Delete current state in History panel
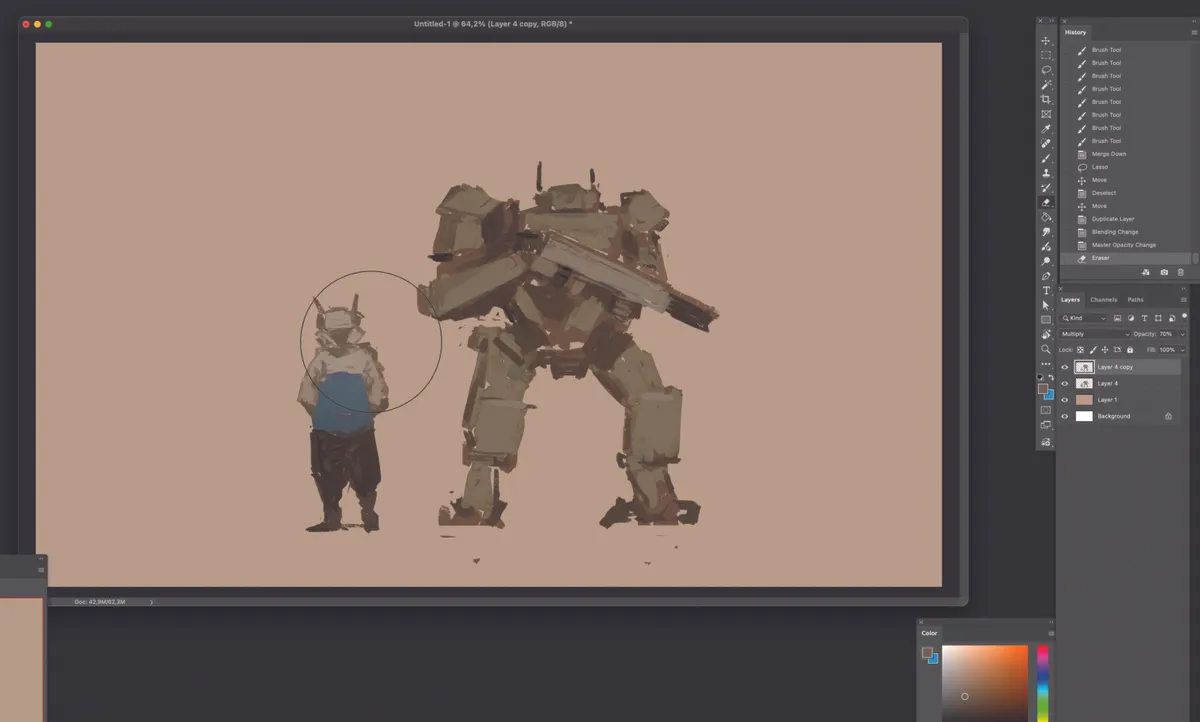 (1180, 272)
